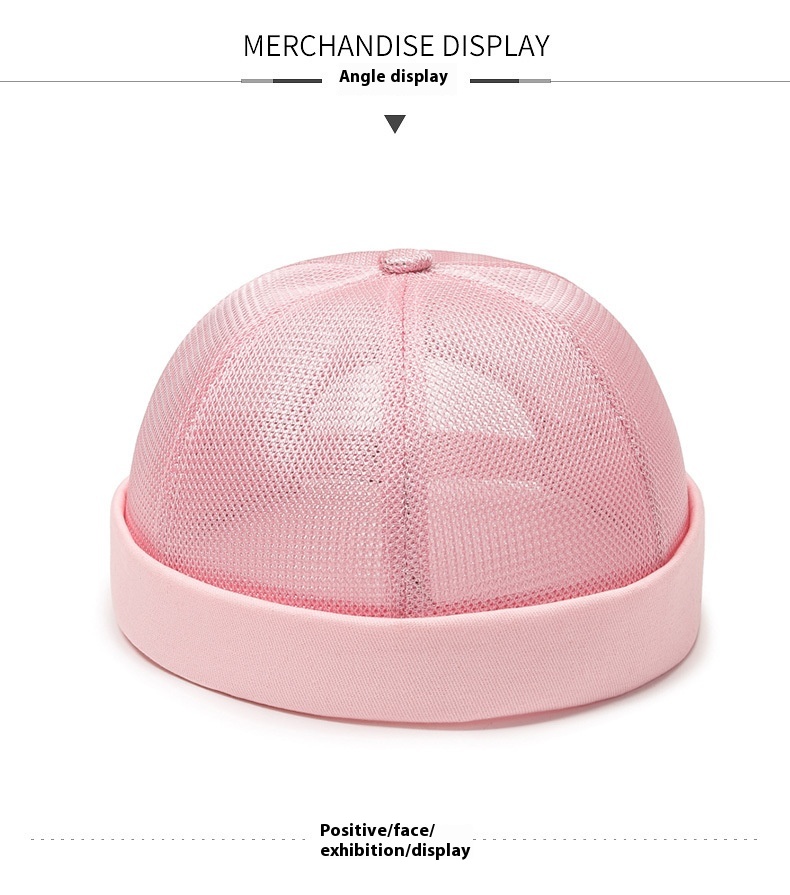Click the dark bar right of Angle display
Viewport: 790px width, 895px height.
(494, 81)
